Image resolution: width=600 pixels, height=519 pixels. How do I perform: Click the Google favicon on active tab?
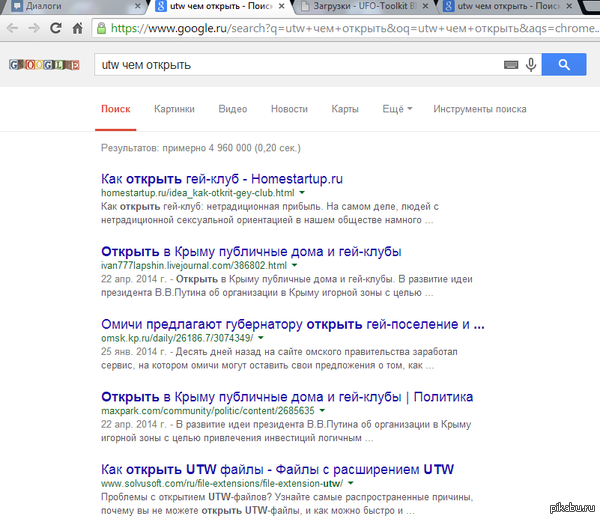pos(161,6)
